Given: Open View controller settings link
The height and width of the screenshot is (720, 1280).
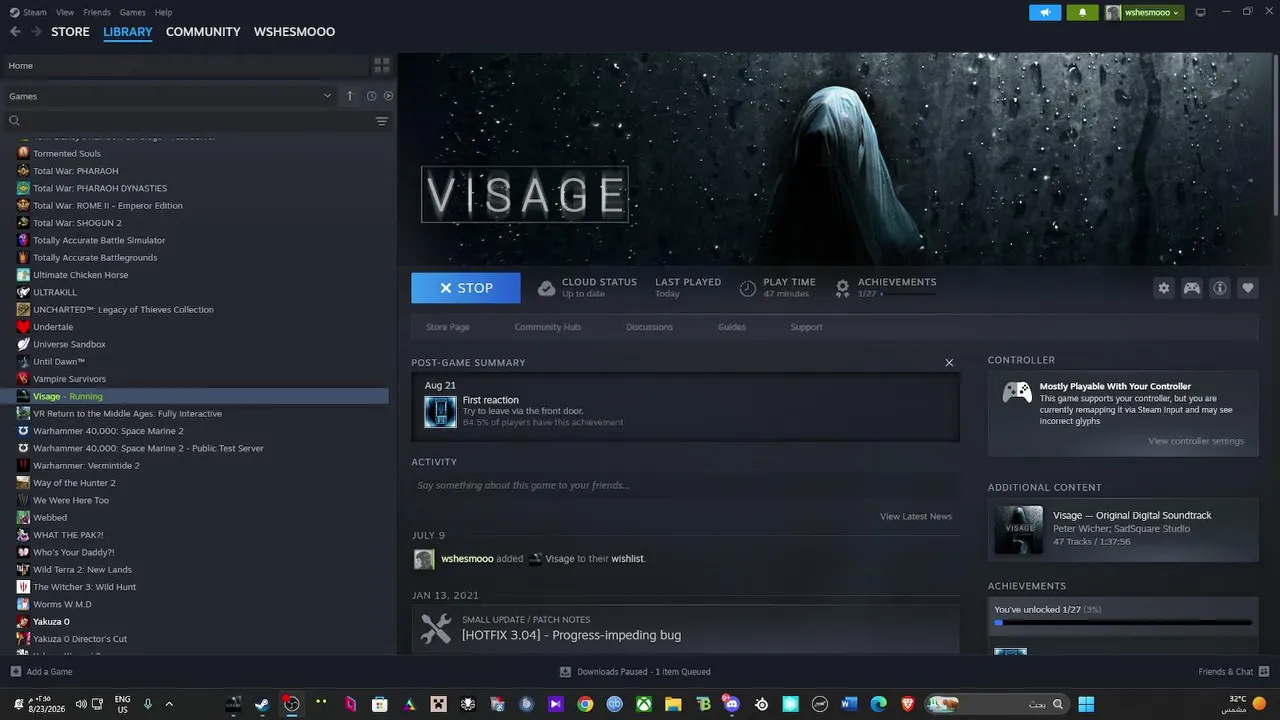Looking at the screenshot, I should click(1196, 441).
